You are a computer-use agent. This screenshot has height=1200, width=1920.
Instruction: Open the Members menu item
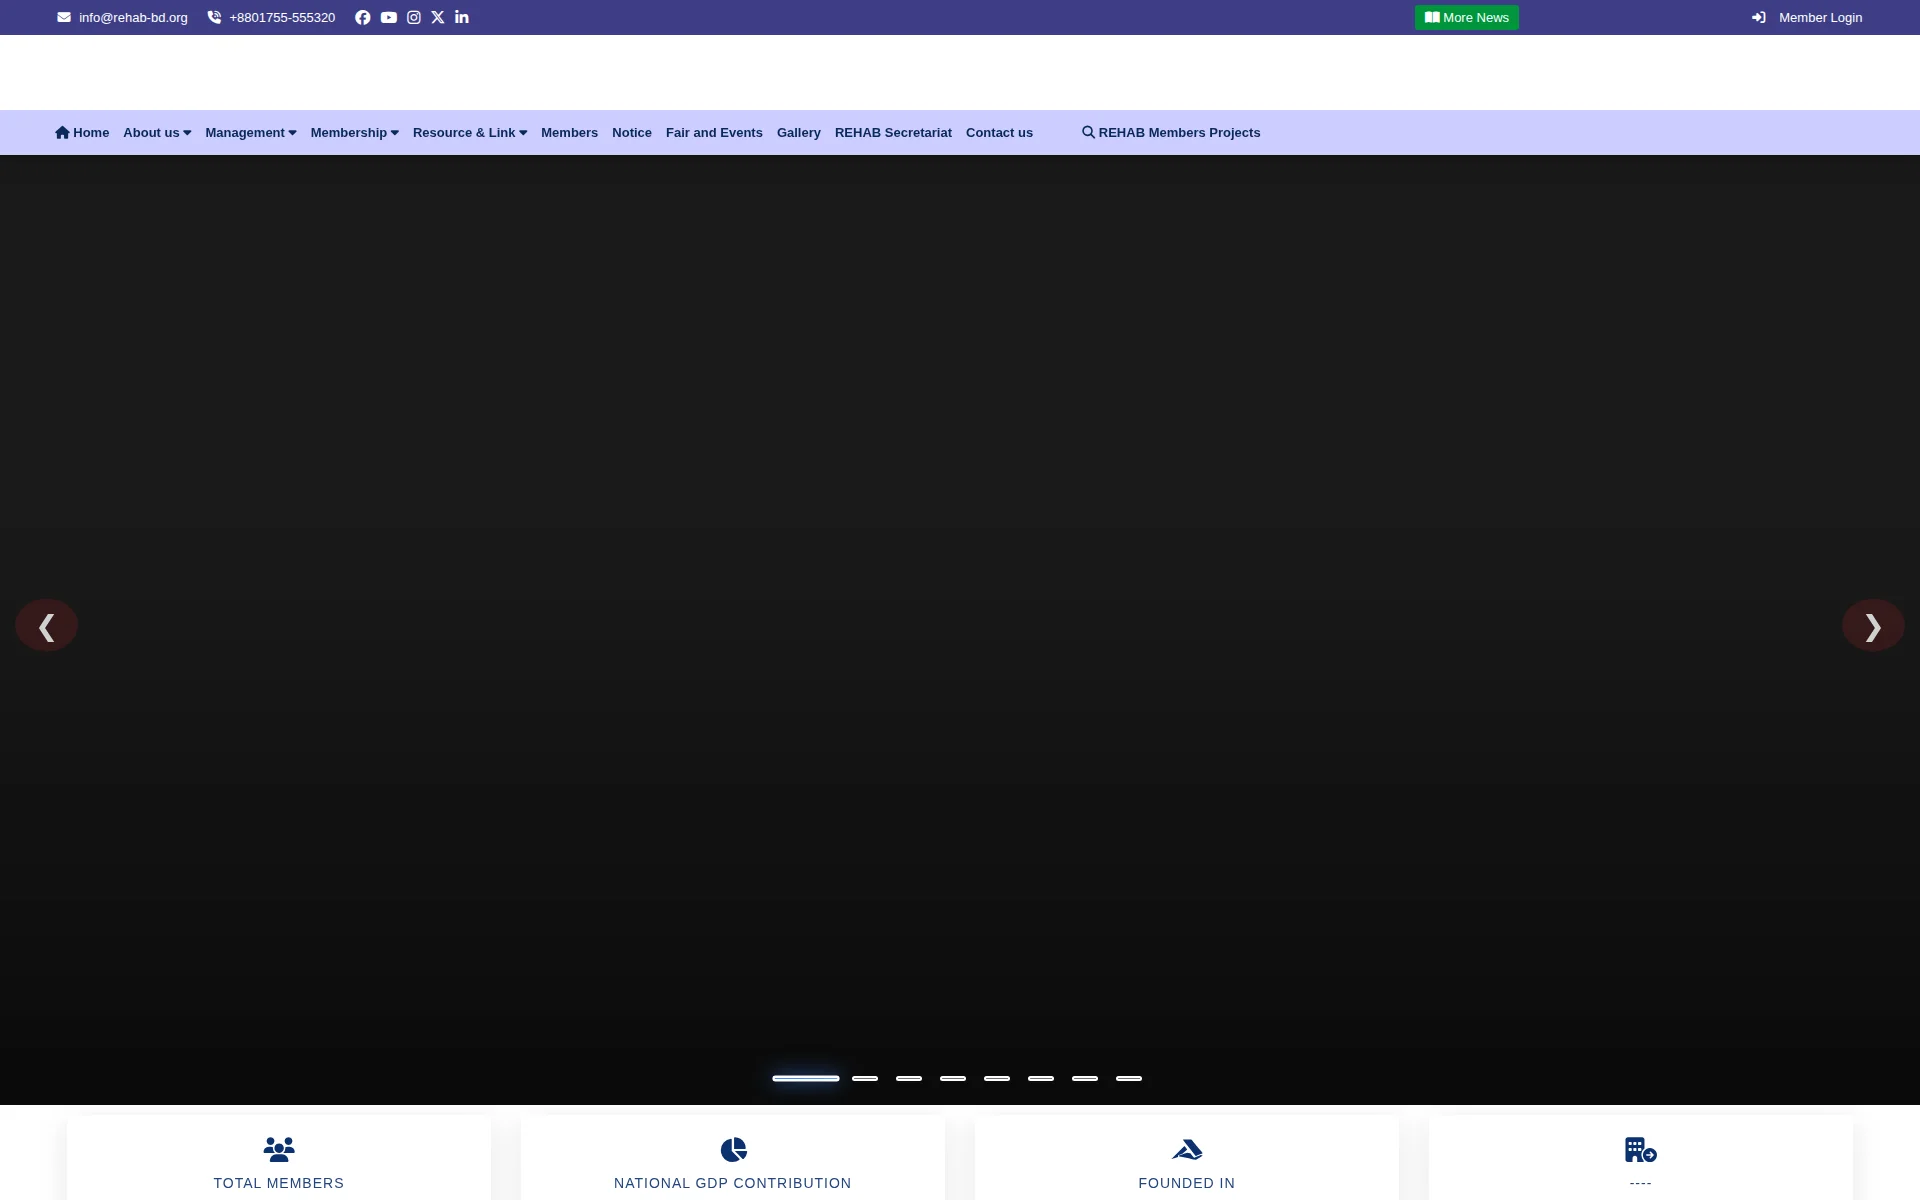pyautogui.click(x=569, y=132)
